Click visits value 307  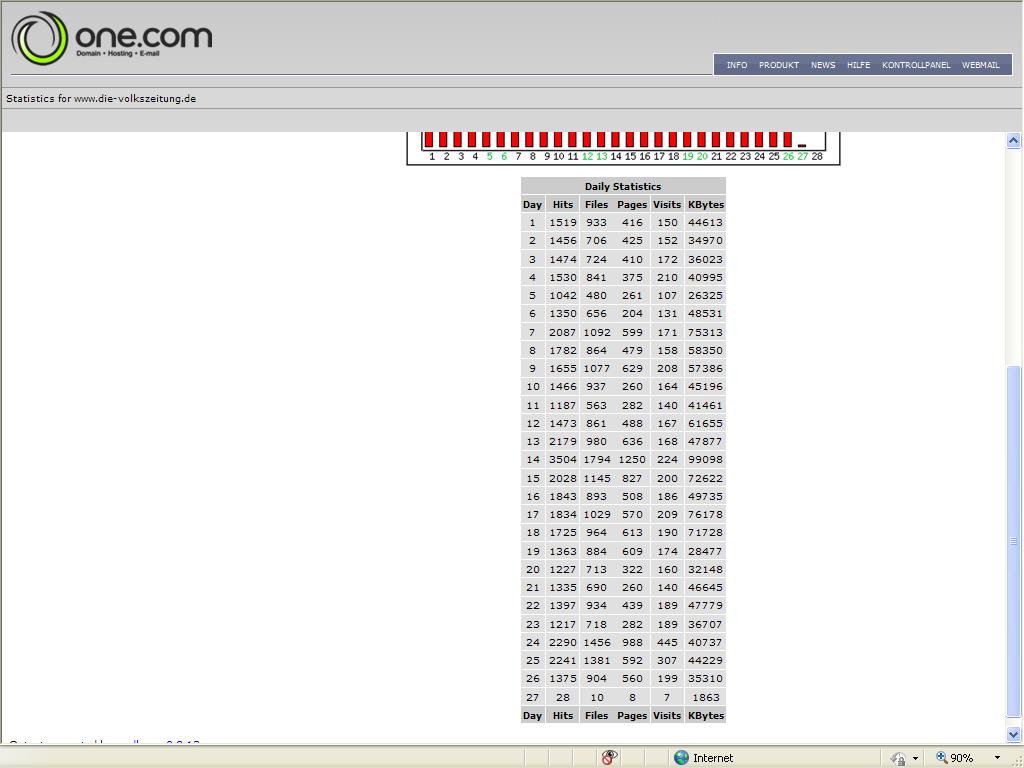pos(667,660)
